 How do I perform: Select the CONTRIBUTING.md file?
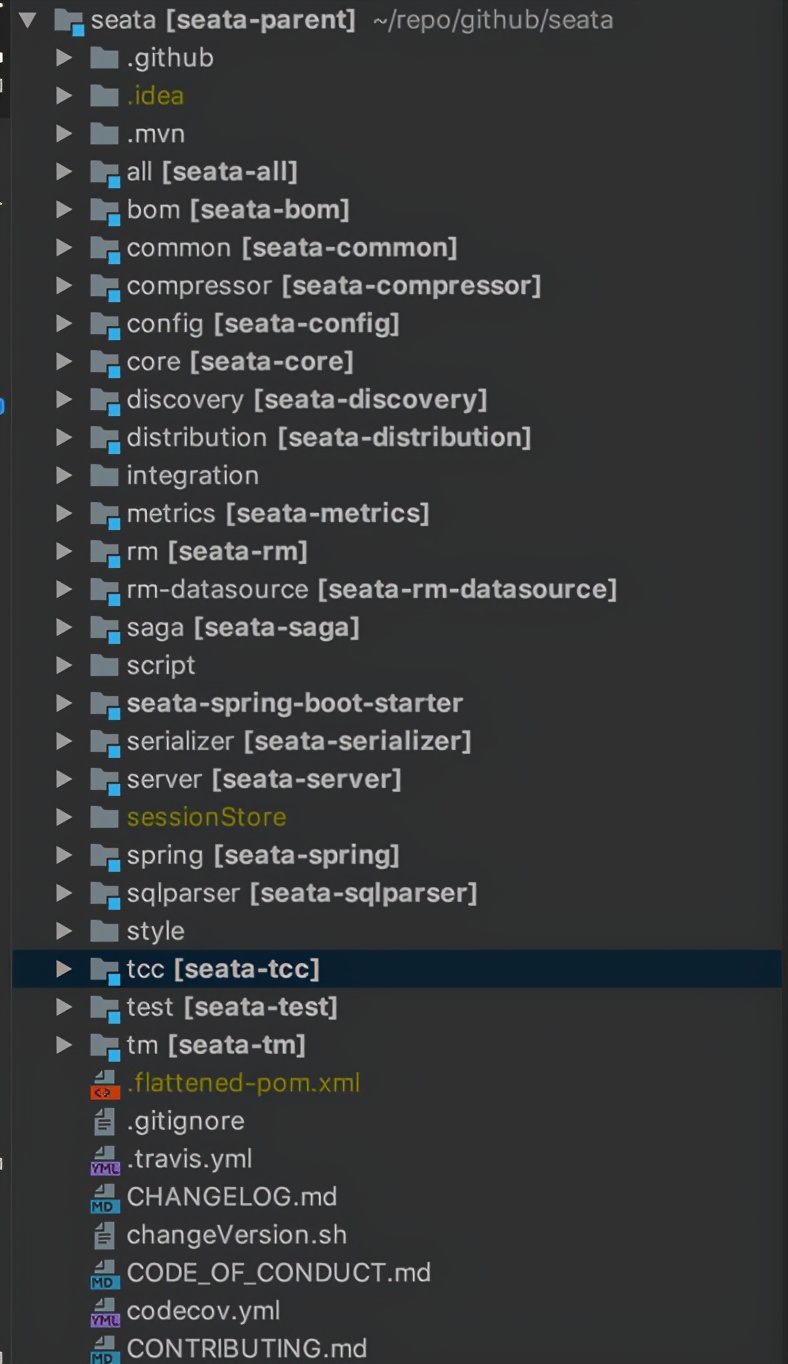(x=246, y=1348)
